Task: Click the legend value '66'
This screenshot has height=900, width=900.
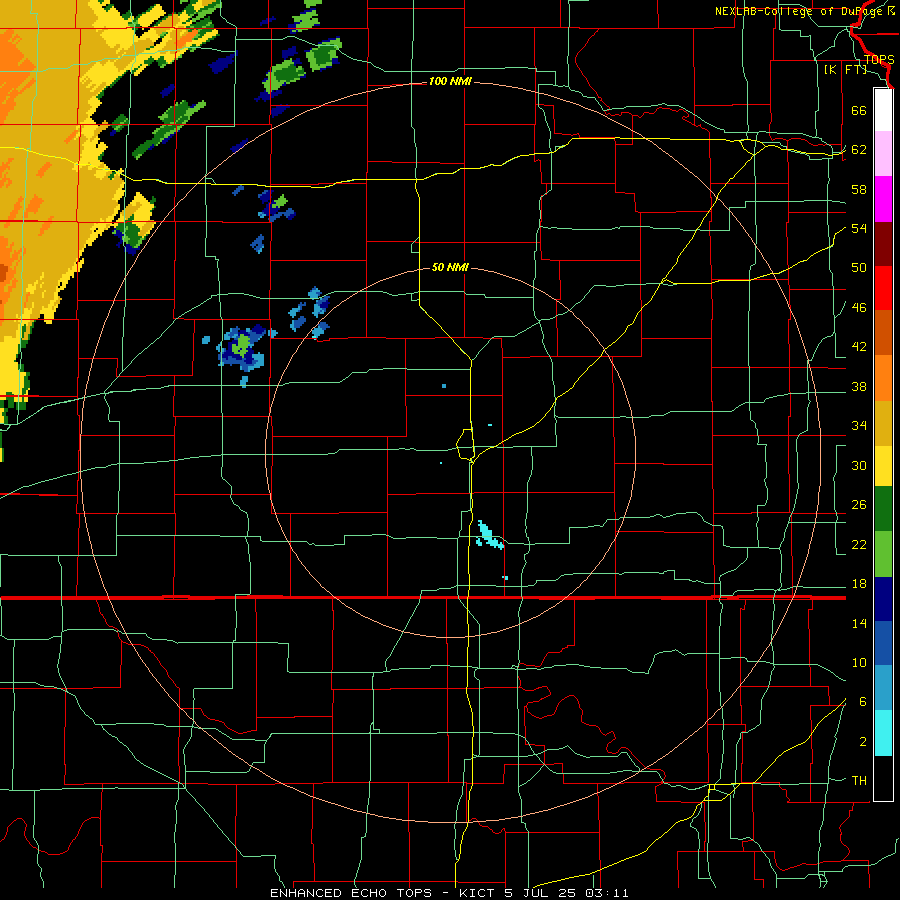Action: 859,111
